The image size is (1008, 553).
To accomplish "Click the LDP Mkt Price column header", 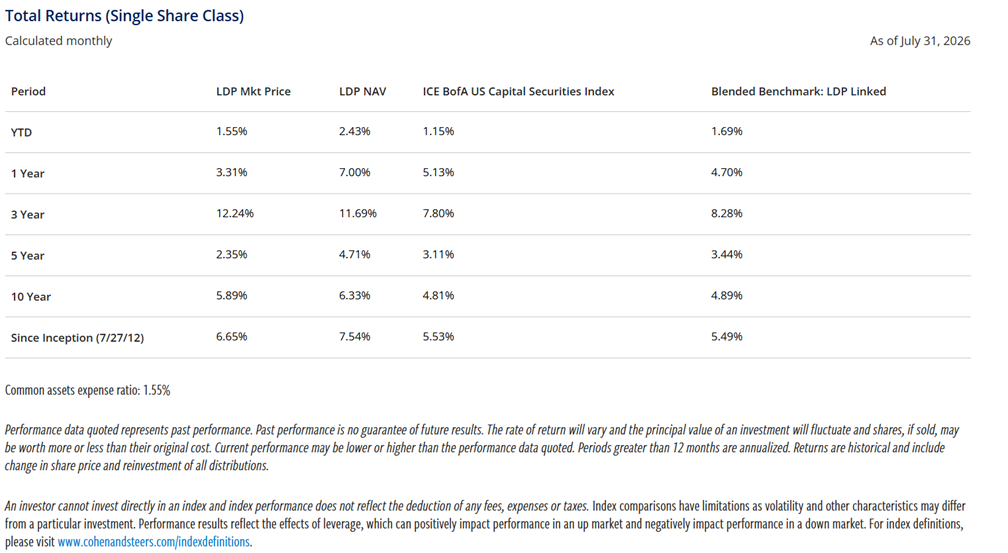I will coord(253,91).
